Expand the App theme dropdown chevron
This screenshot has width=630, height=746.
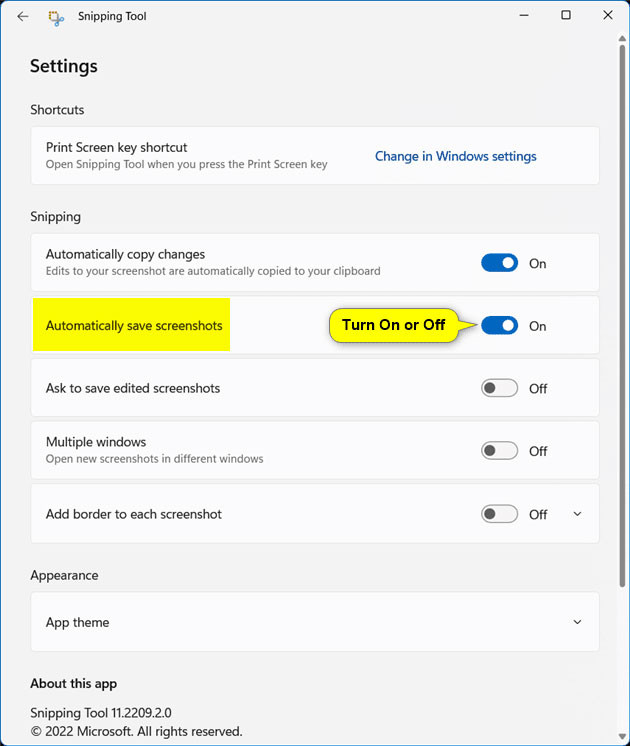(x=577, y=622)
